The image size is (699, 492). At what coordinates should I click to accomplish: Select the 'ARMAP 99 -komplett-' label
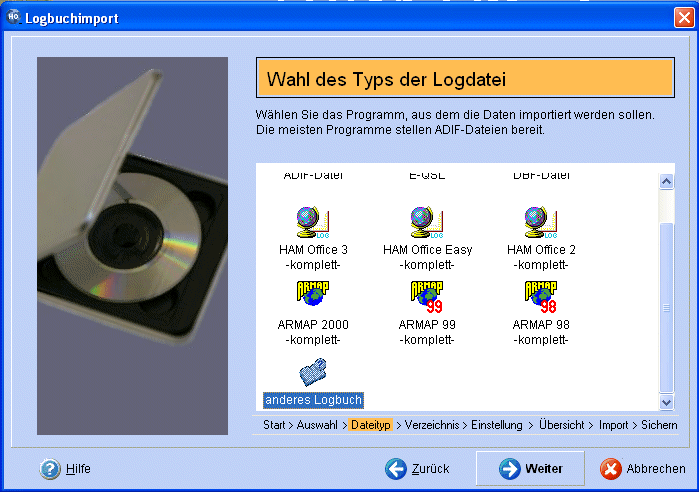(x=427, y=332)
